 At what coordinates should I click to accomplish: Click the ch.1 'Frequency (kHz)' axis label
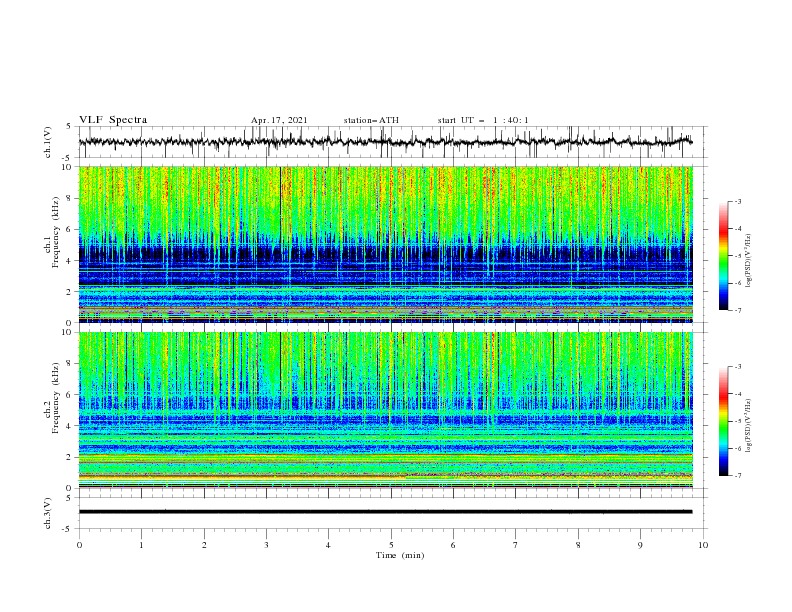(x=57, y=232)
